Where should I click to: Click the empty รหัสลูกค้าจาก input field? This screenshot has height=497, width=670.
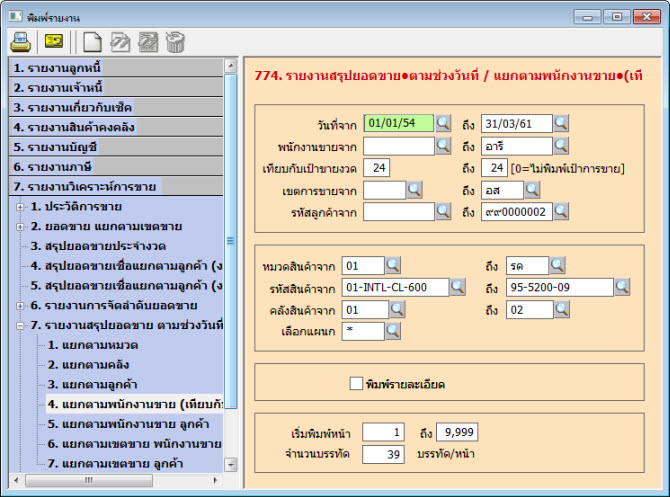pyautogui.click(x=399, y=212)
